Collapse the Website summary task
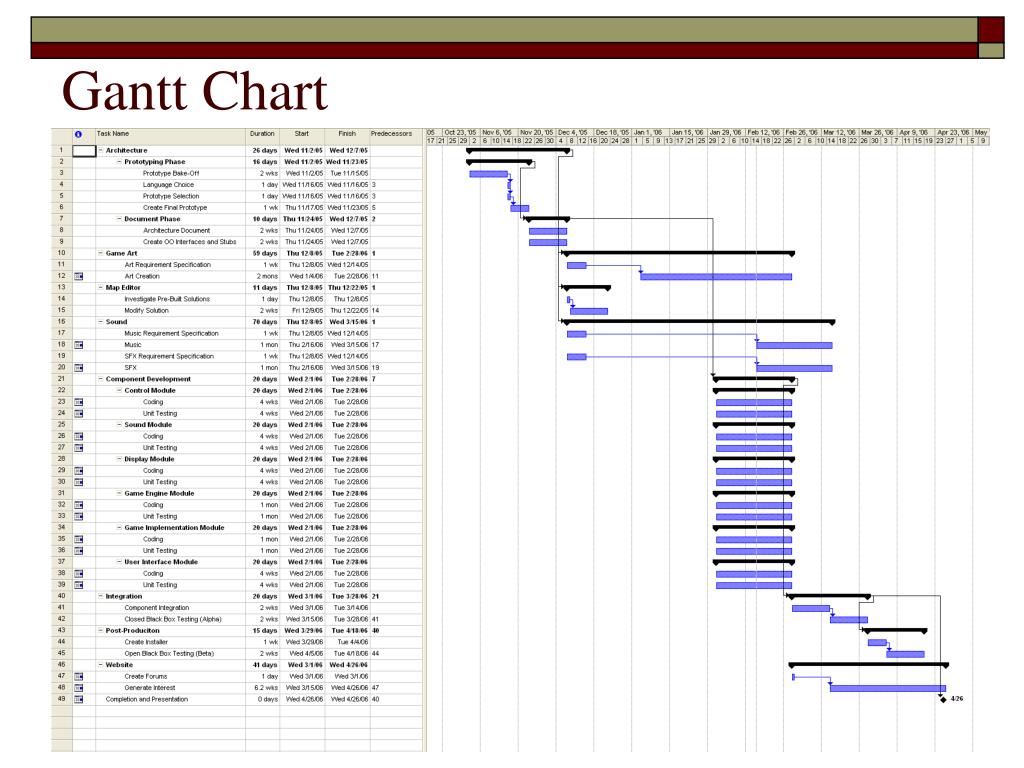The image size is (1024, 768). tap(101, 665)
